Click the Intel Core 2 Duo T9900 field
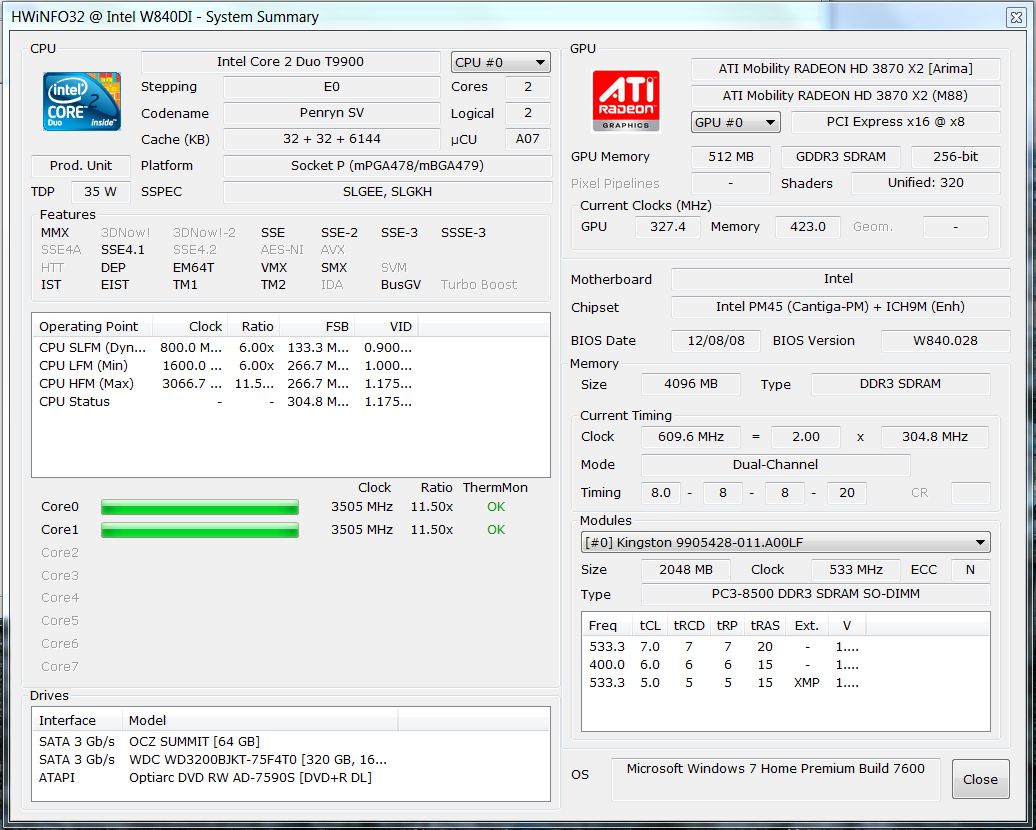Screen dimensions: 1036x830 [291, 62]
